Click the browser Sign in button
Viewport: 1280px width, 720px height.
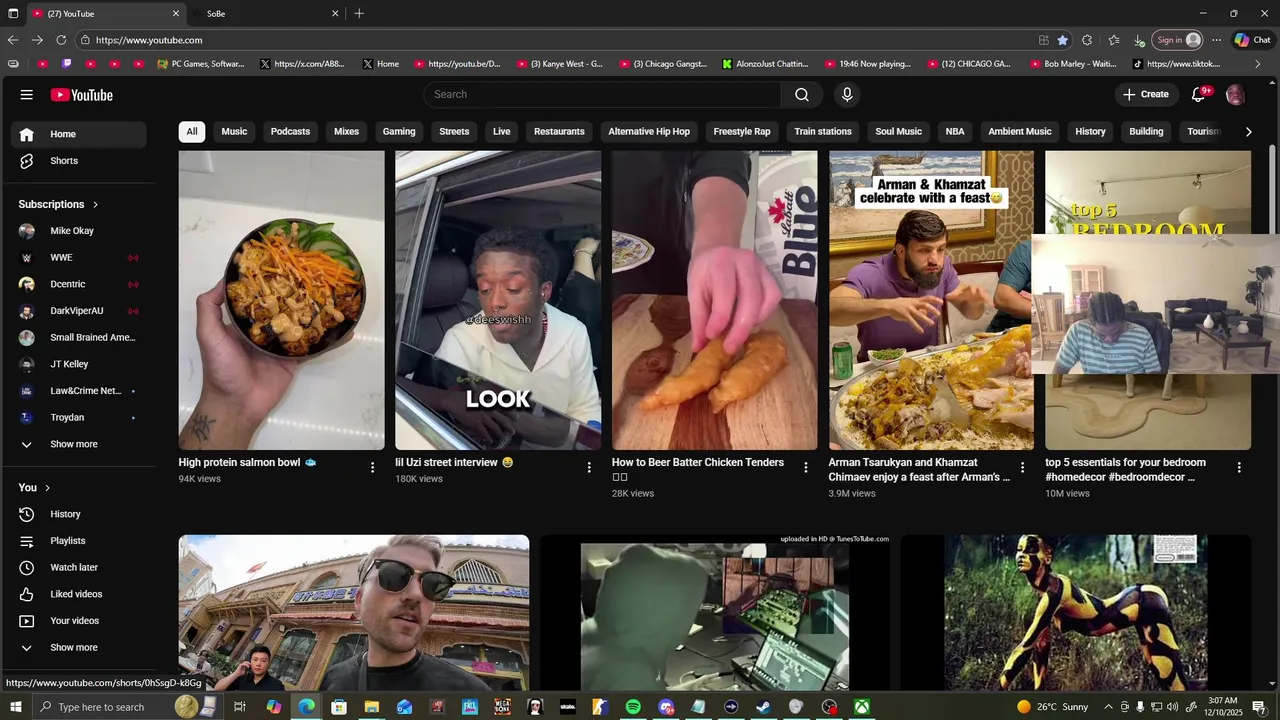1178,40
